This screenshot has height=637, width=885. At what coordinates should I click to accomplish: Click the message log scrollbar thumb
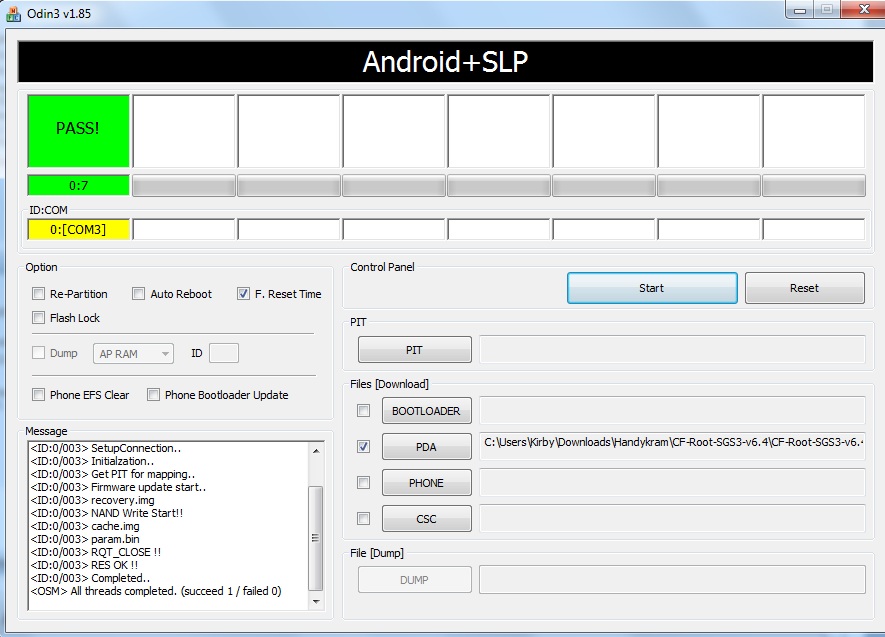pos(316,538)
